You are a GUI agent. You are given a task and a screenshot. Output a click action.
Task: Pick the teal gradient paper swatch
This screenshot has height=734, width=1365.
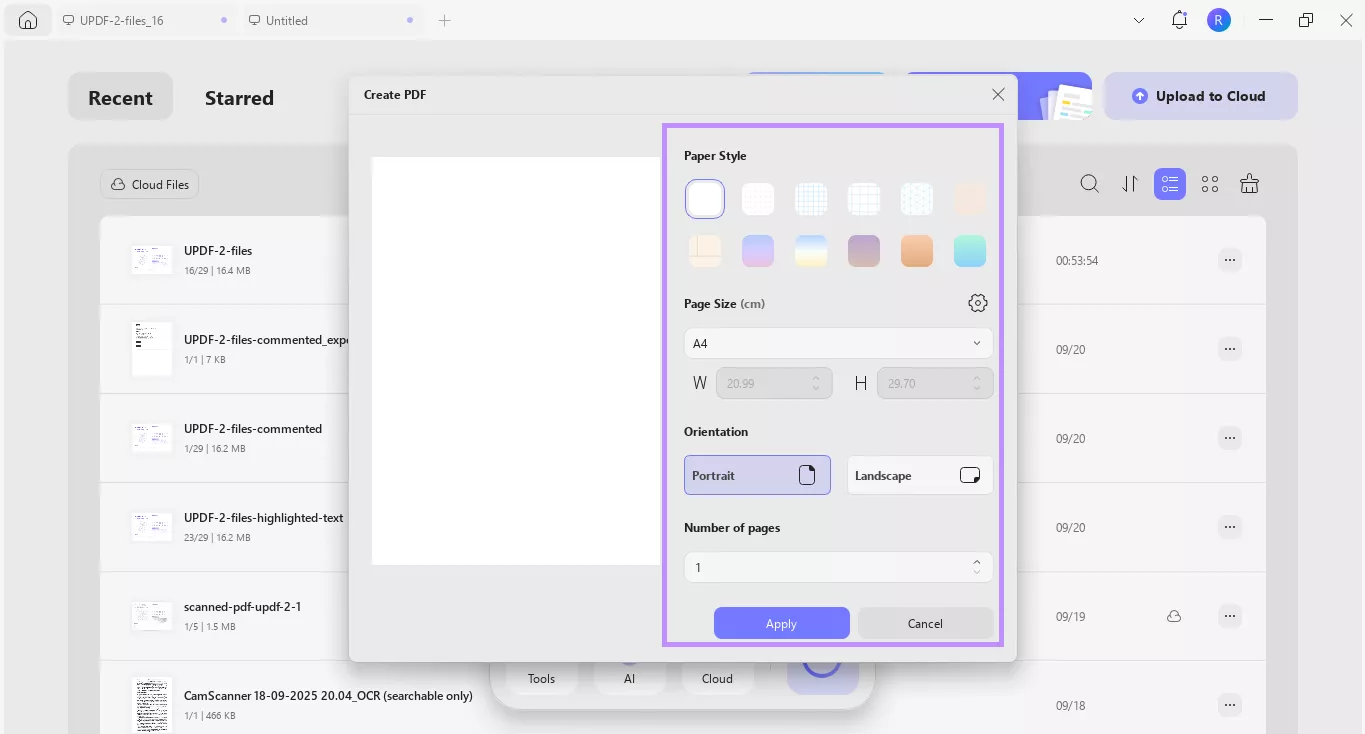coord(970,250)
